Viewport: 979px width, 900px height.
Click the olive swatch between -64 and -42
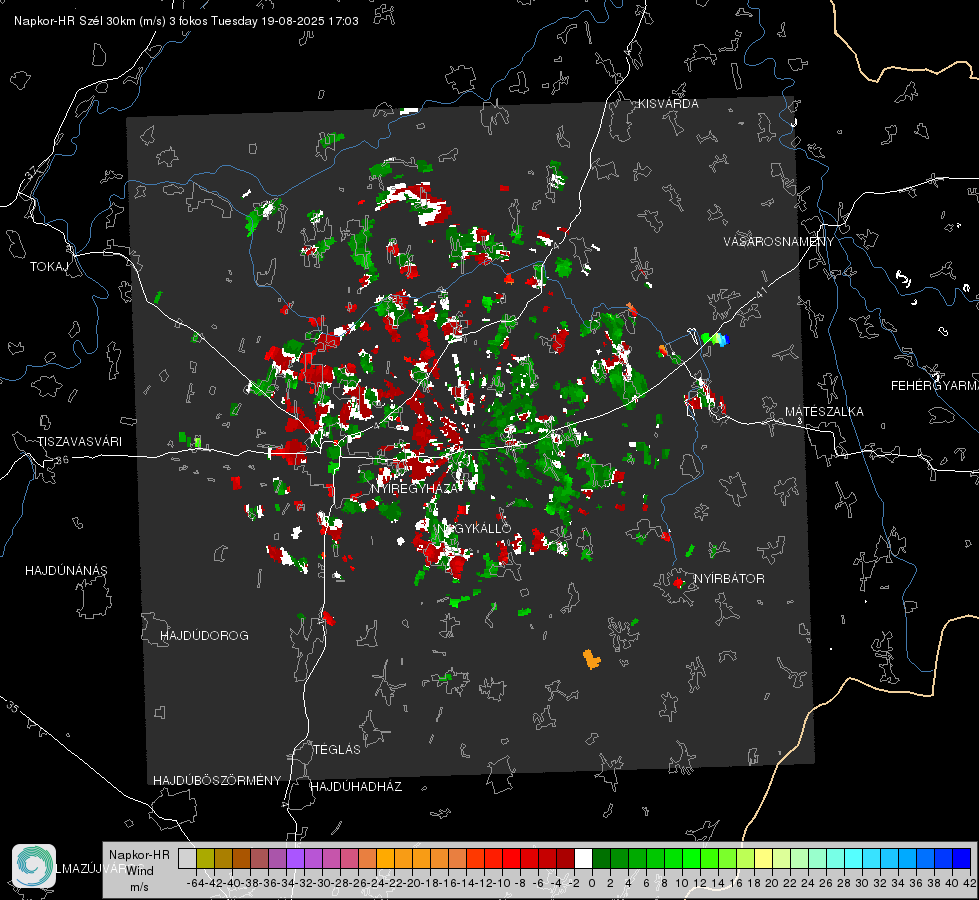click(x=205, y=859)
